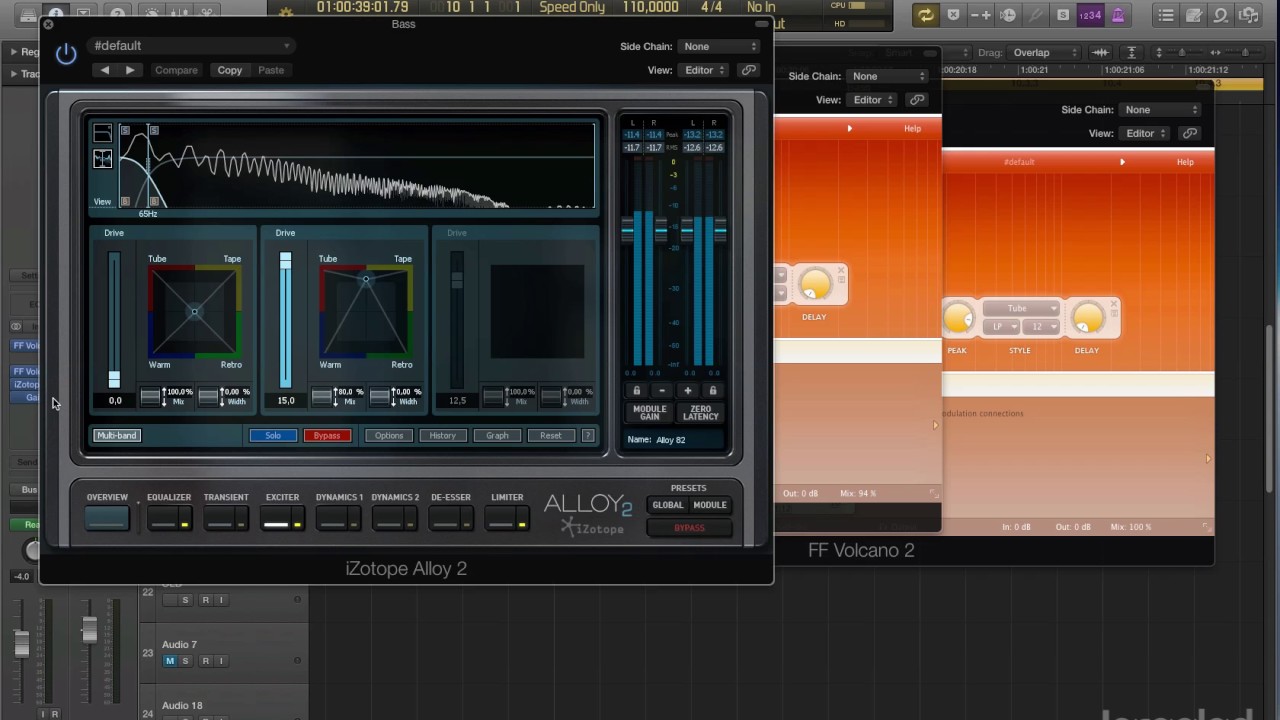
Task: Open the Limiter module
Action: (x=501, y=518)
